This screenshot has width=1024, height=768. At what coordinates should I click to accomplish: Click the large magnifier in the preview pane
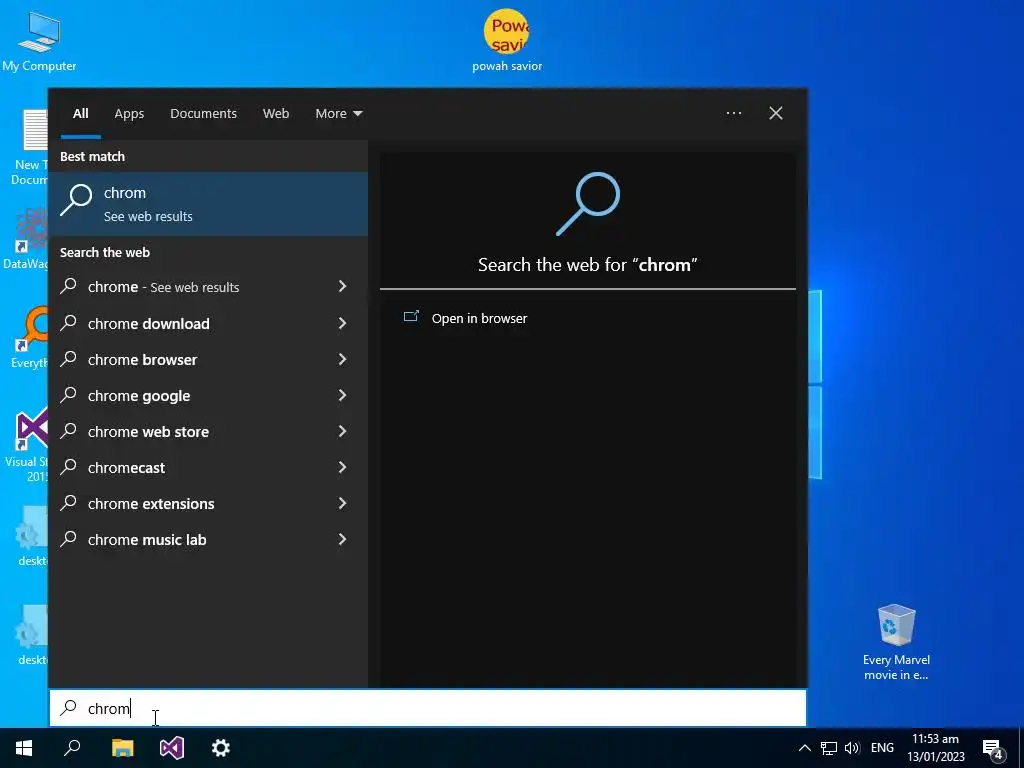tap(588, 203)
